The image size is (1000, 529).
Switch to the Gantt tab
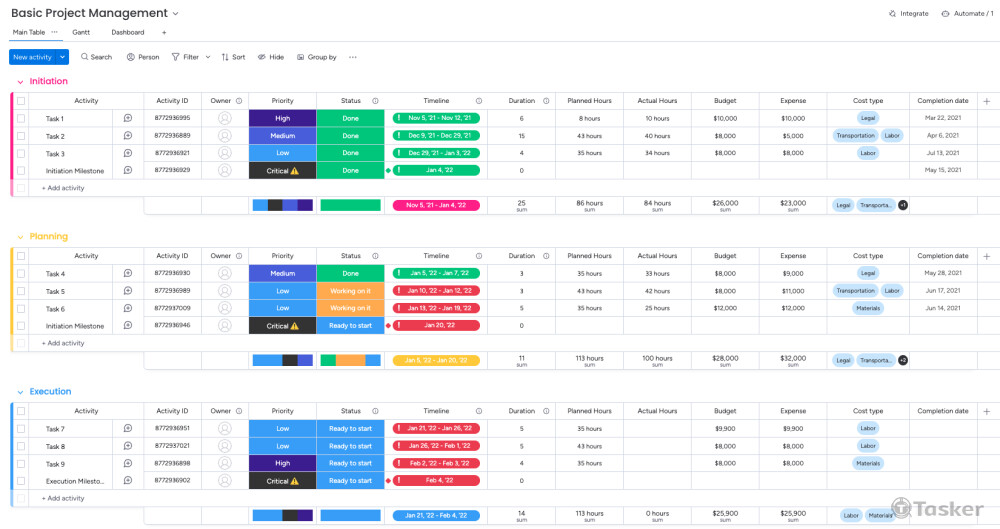81,32
